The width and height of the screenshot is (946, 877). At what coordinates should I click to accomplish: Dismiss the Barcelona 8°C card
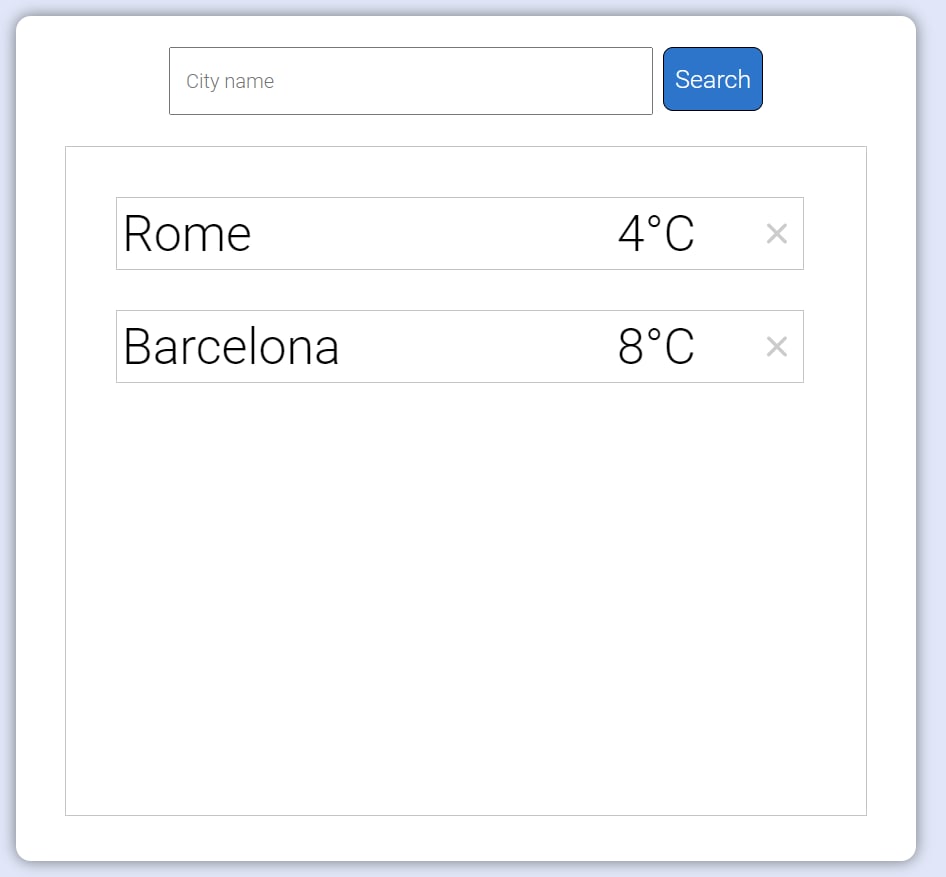point(776,346)
